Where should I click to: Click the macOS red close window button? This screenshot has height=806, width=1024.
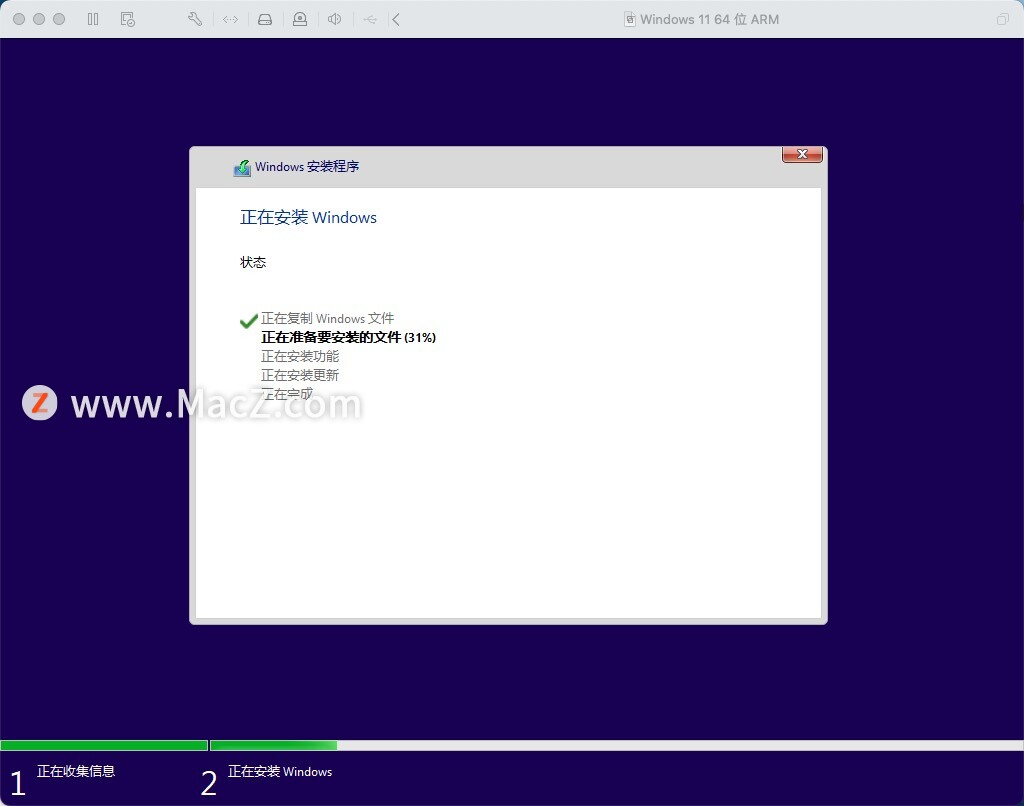coord(19,19)
